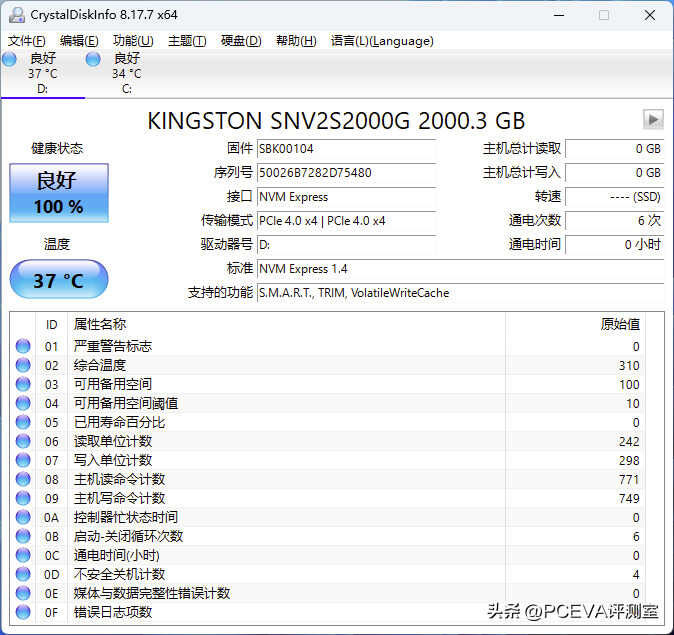Click the 通电次数 value 6 次
The height and width of the screenshot is (635, 674).
(x=615, y=221)
